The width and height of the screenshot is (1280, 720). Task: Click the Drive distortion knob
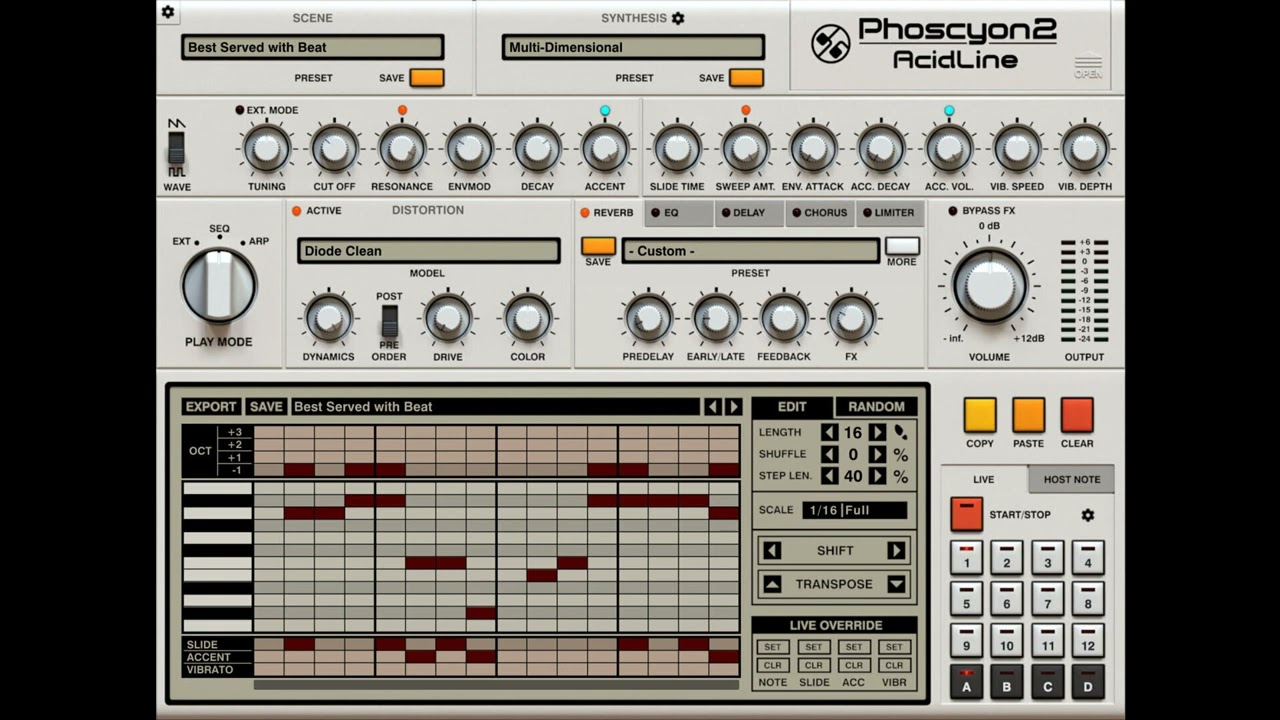pyautogui.click(x=448, y=318)
